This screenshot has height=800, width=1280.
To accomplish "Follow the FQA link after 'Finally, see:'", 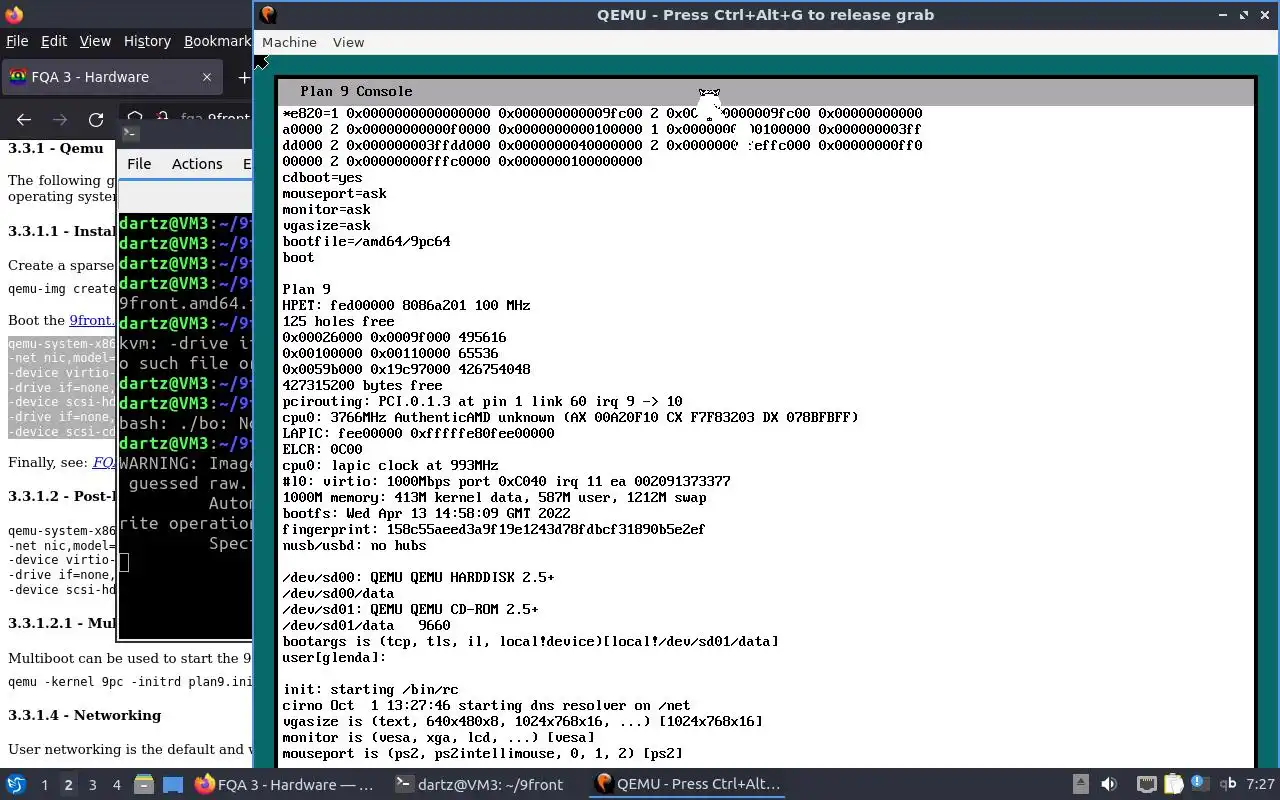I will click(x=104, y=463).
